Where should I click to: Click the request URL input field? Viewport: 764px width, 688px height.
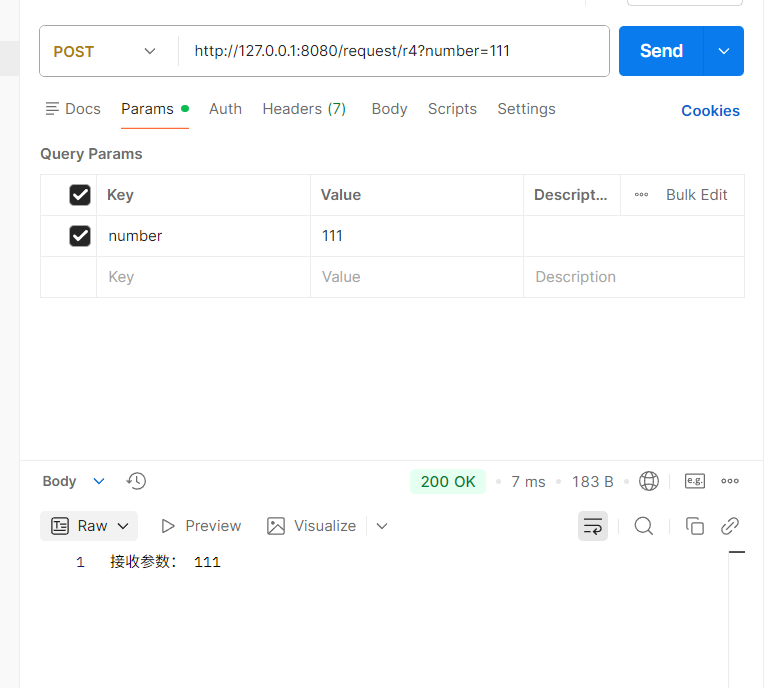[x=394, y=51]
